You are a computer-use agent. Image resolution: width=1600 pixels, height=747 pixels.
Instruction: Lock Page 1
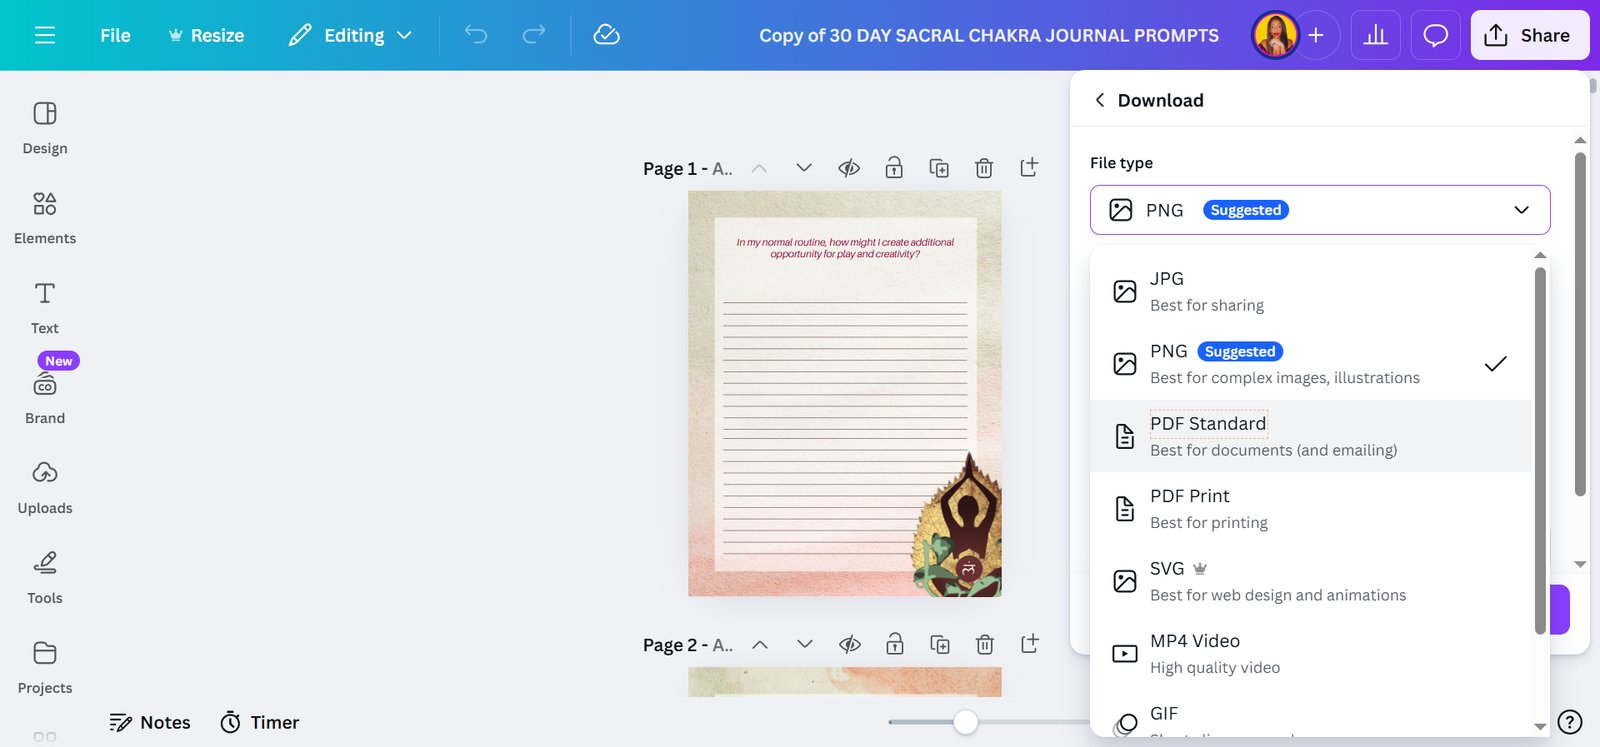[894, 167]
